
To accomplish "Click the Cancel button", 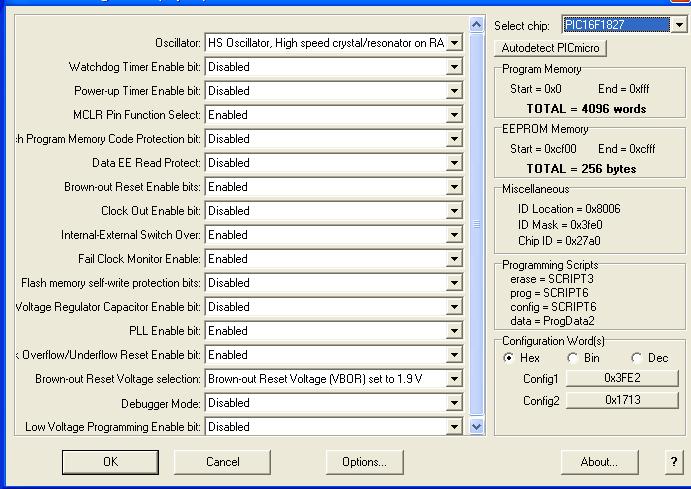I will [223, 462].
